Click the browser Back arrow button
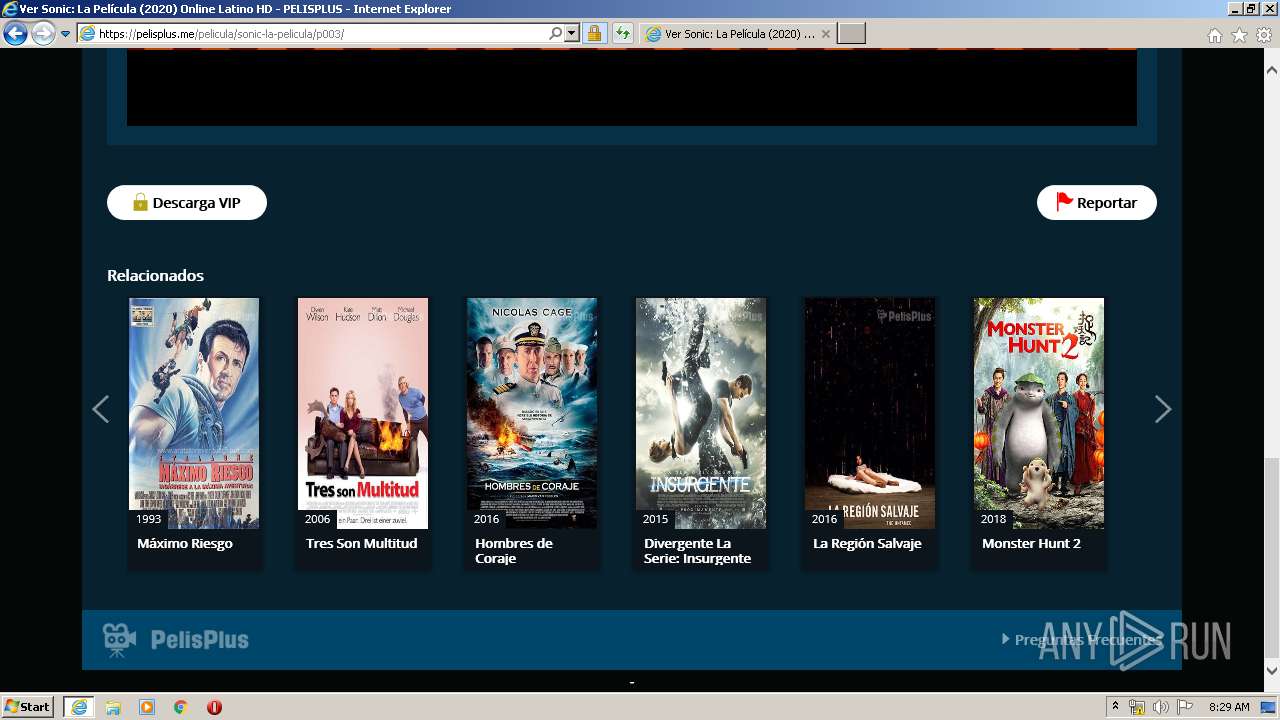 (15, 34)
